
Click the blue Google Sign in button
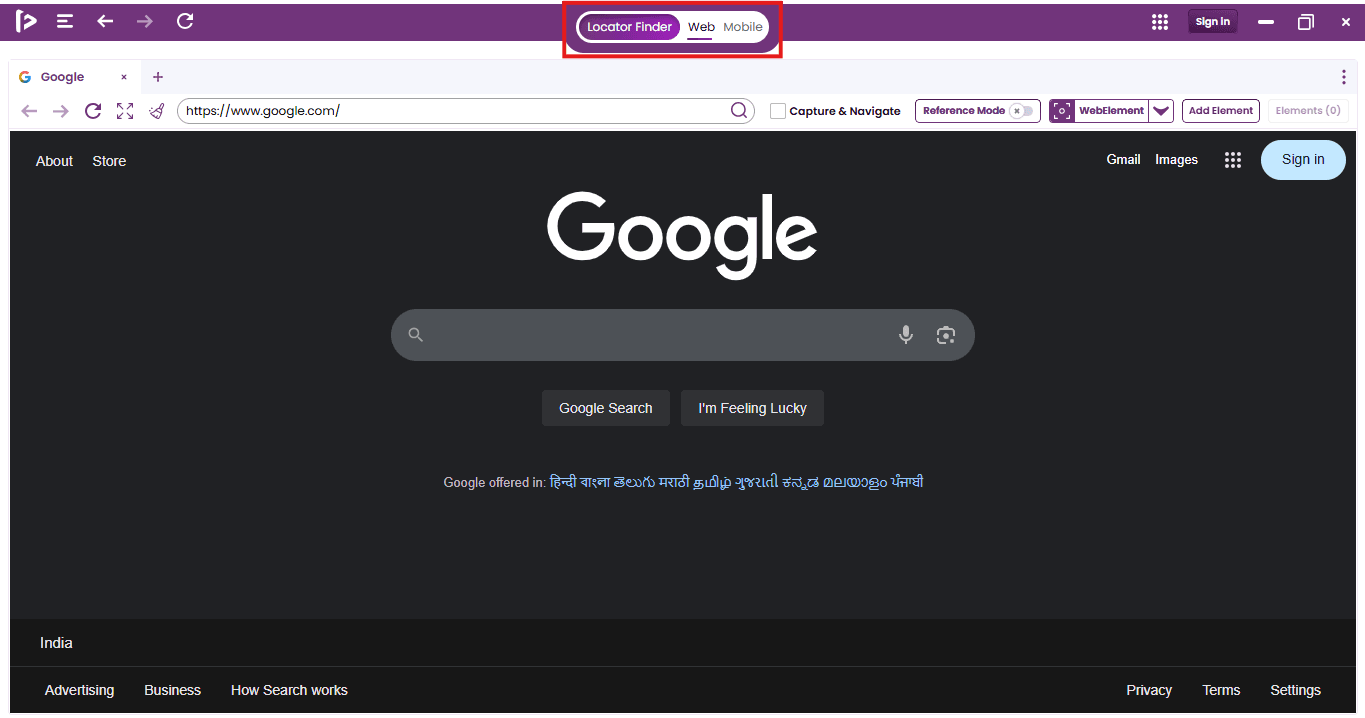1303,160
